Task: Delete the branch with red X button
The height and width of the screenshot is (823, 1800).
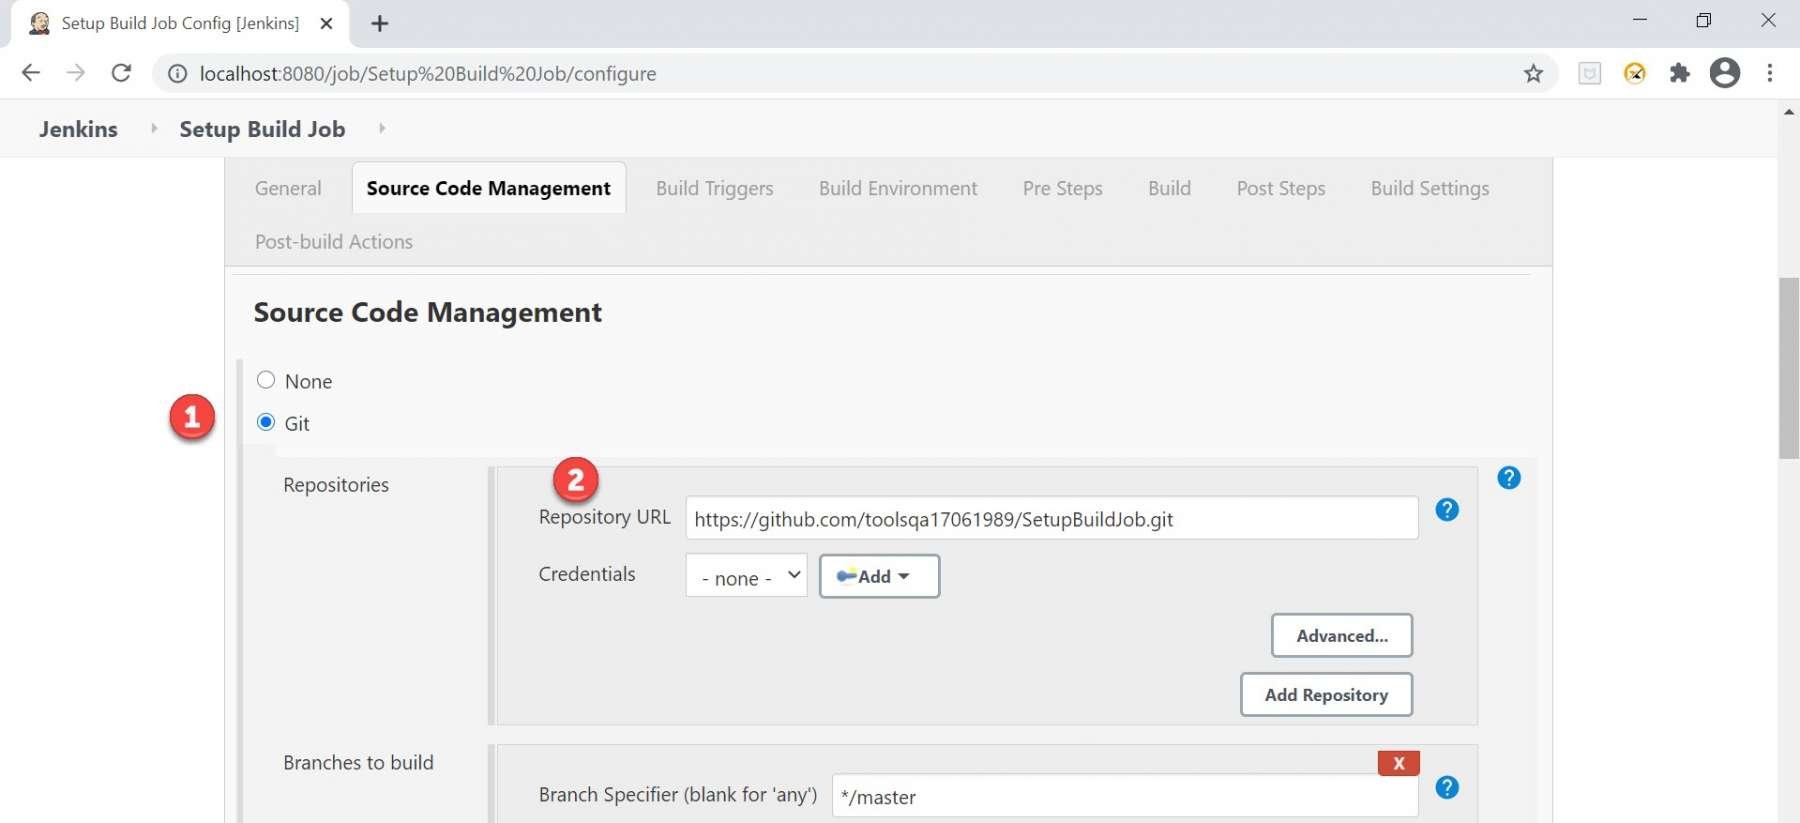Action: pos(1399,763)
